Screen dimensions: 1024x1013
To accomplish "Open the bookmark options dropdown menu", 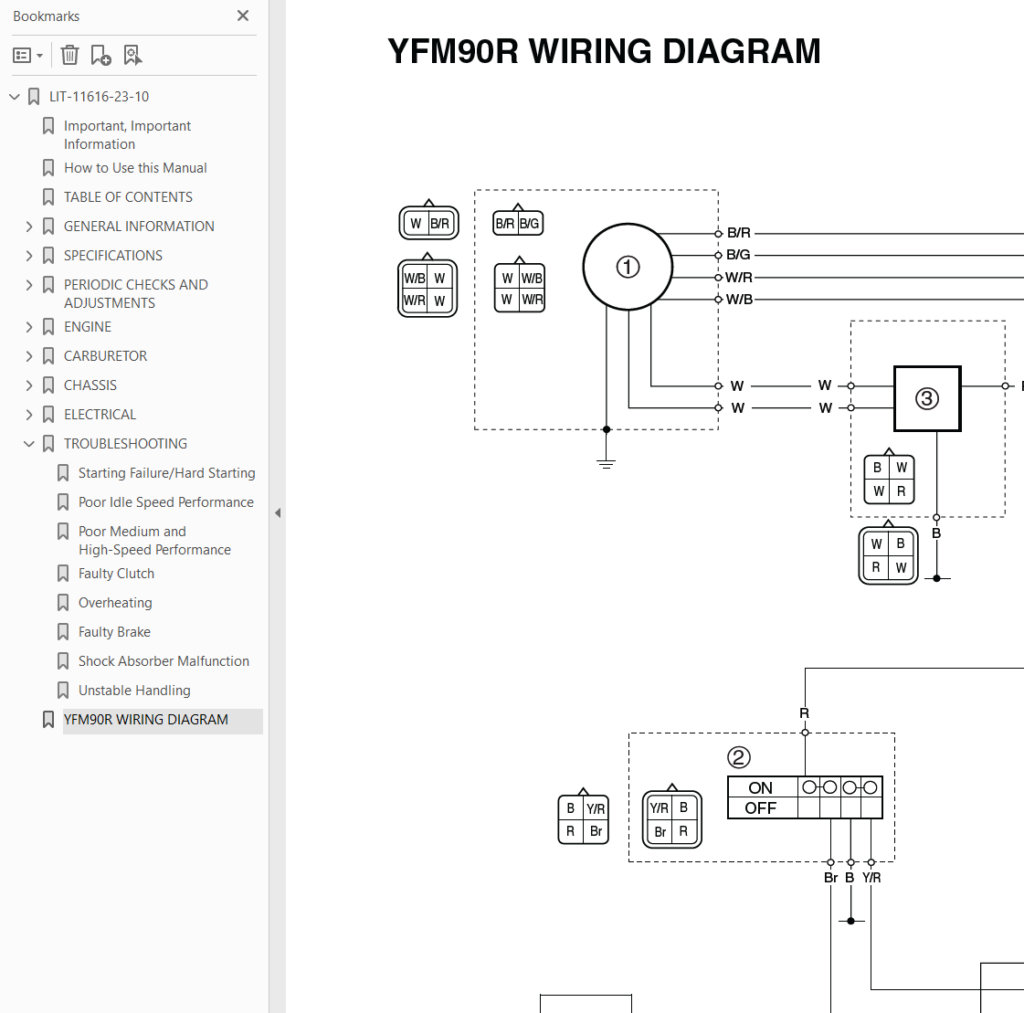I will (28, 56).
